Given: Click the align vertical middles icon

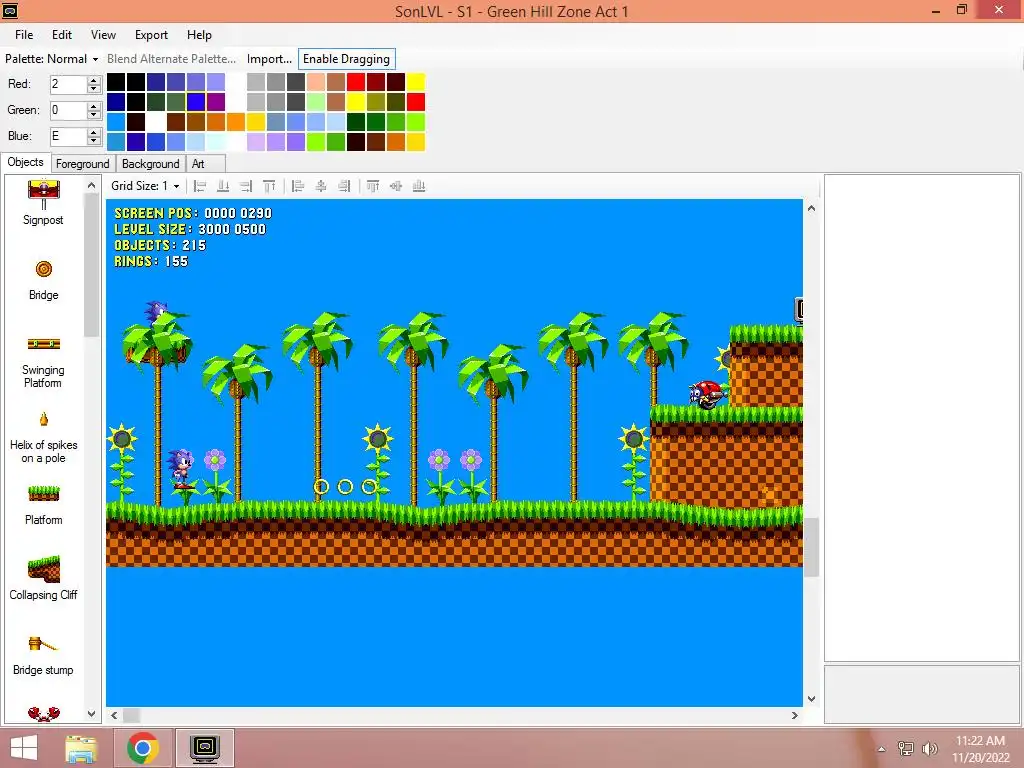Looking at the screenshot, I should click(396, 186).
